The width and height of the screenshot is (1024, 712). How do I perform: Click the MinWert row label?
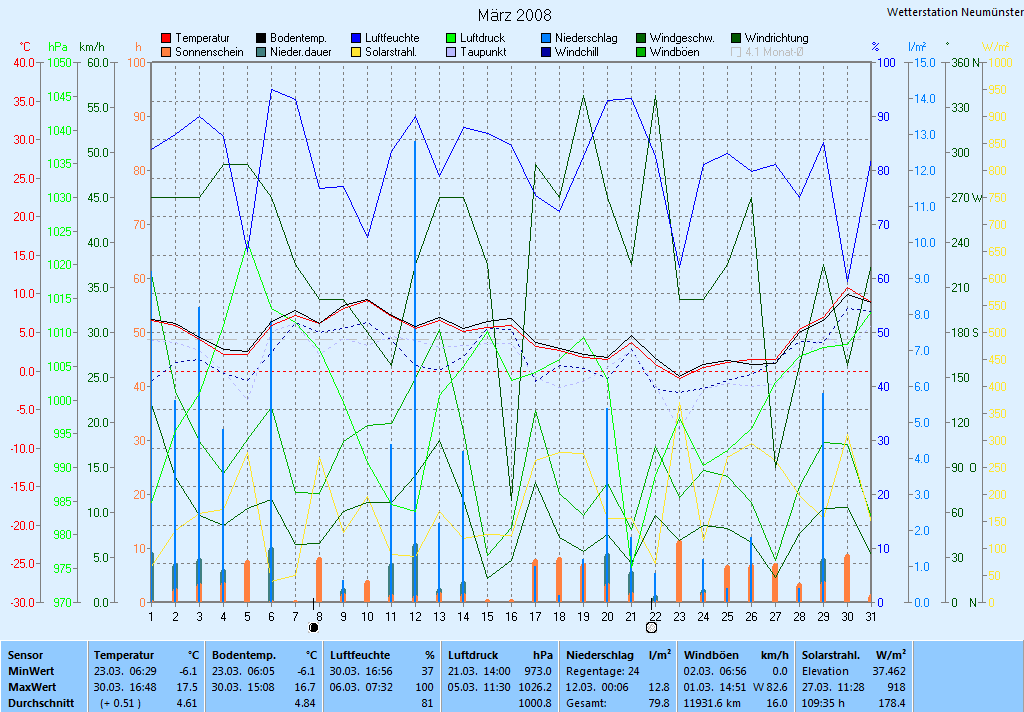coord(31,671)
